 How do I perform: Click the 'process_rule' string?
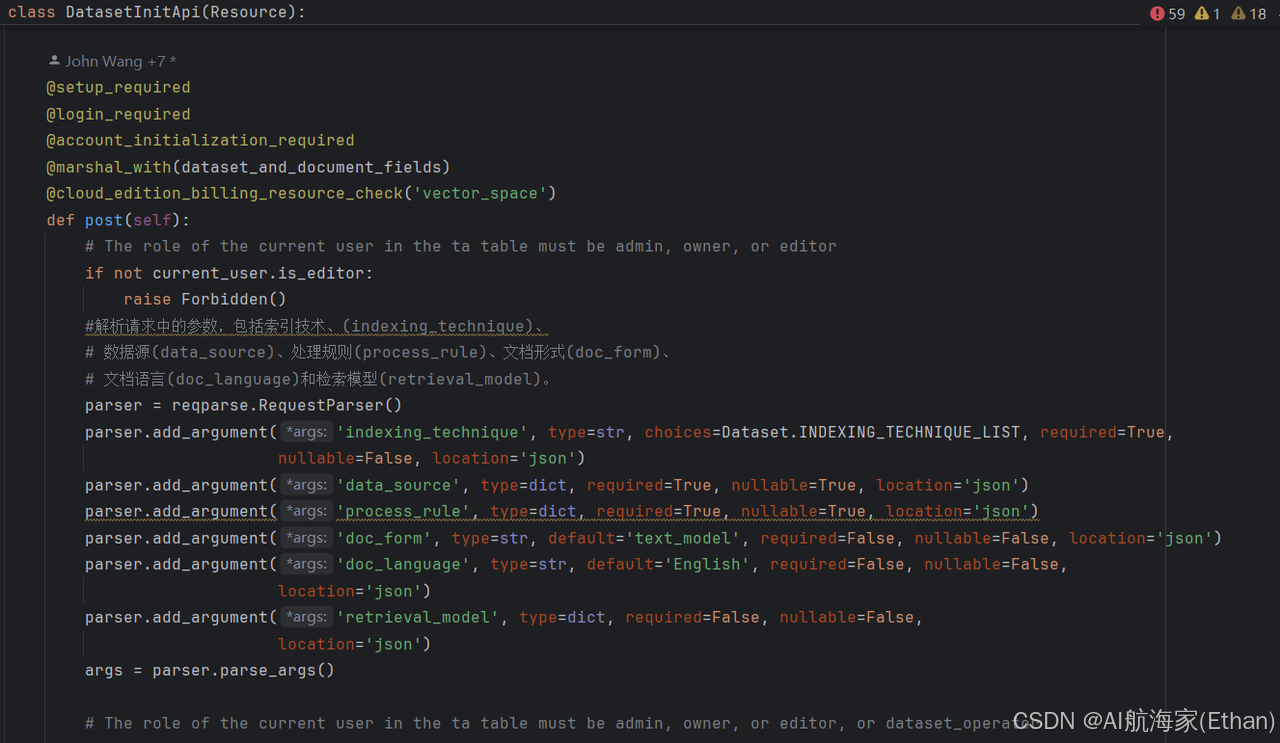point(404,511)
